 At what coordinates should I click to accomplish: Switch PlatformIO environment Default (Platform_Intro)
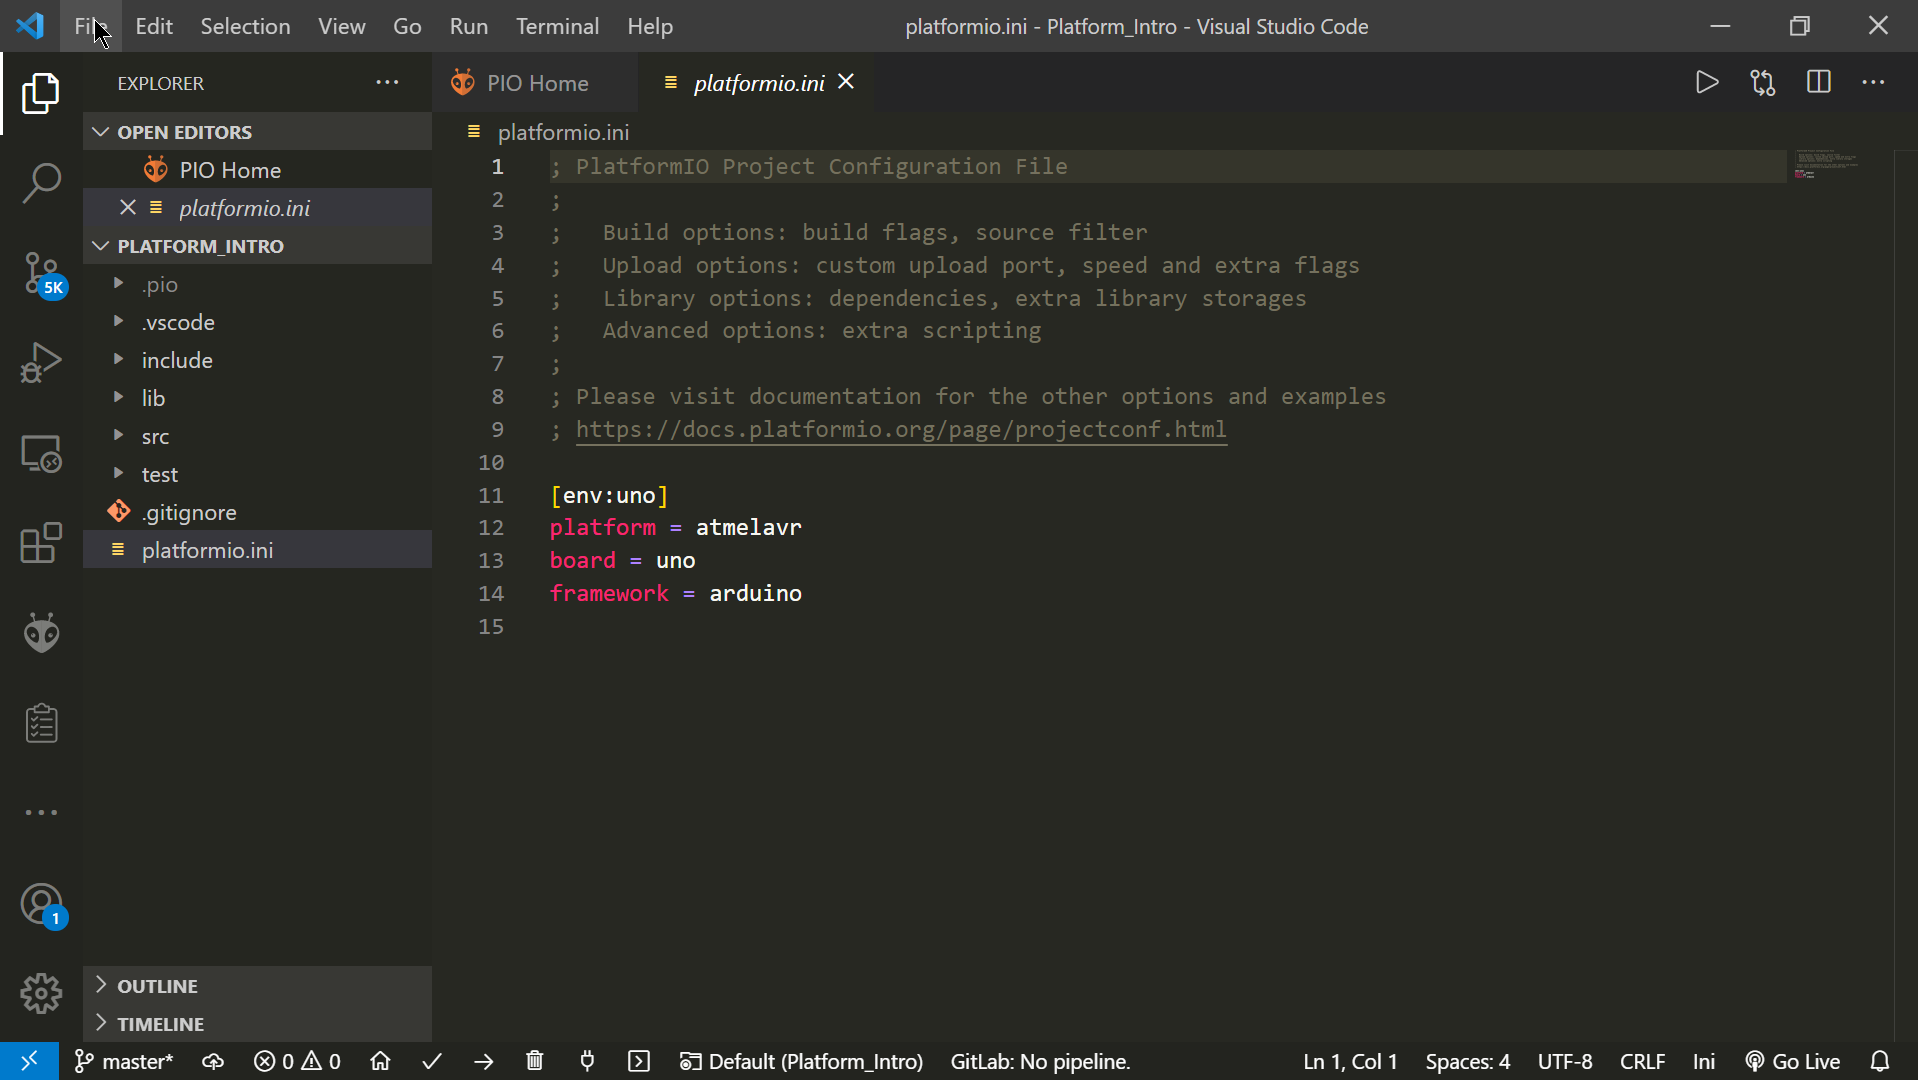pos(801,1061)
